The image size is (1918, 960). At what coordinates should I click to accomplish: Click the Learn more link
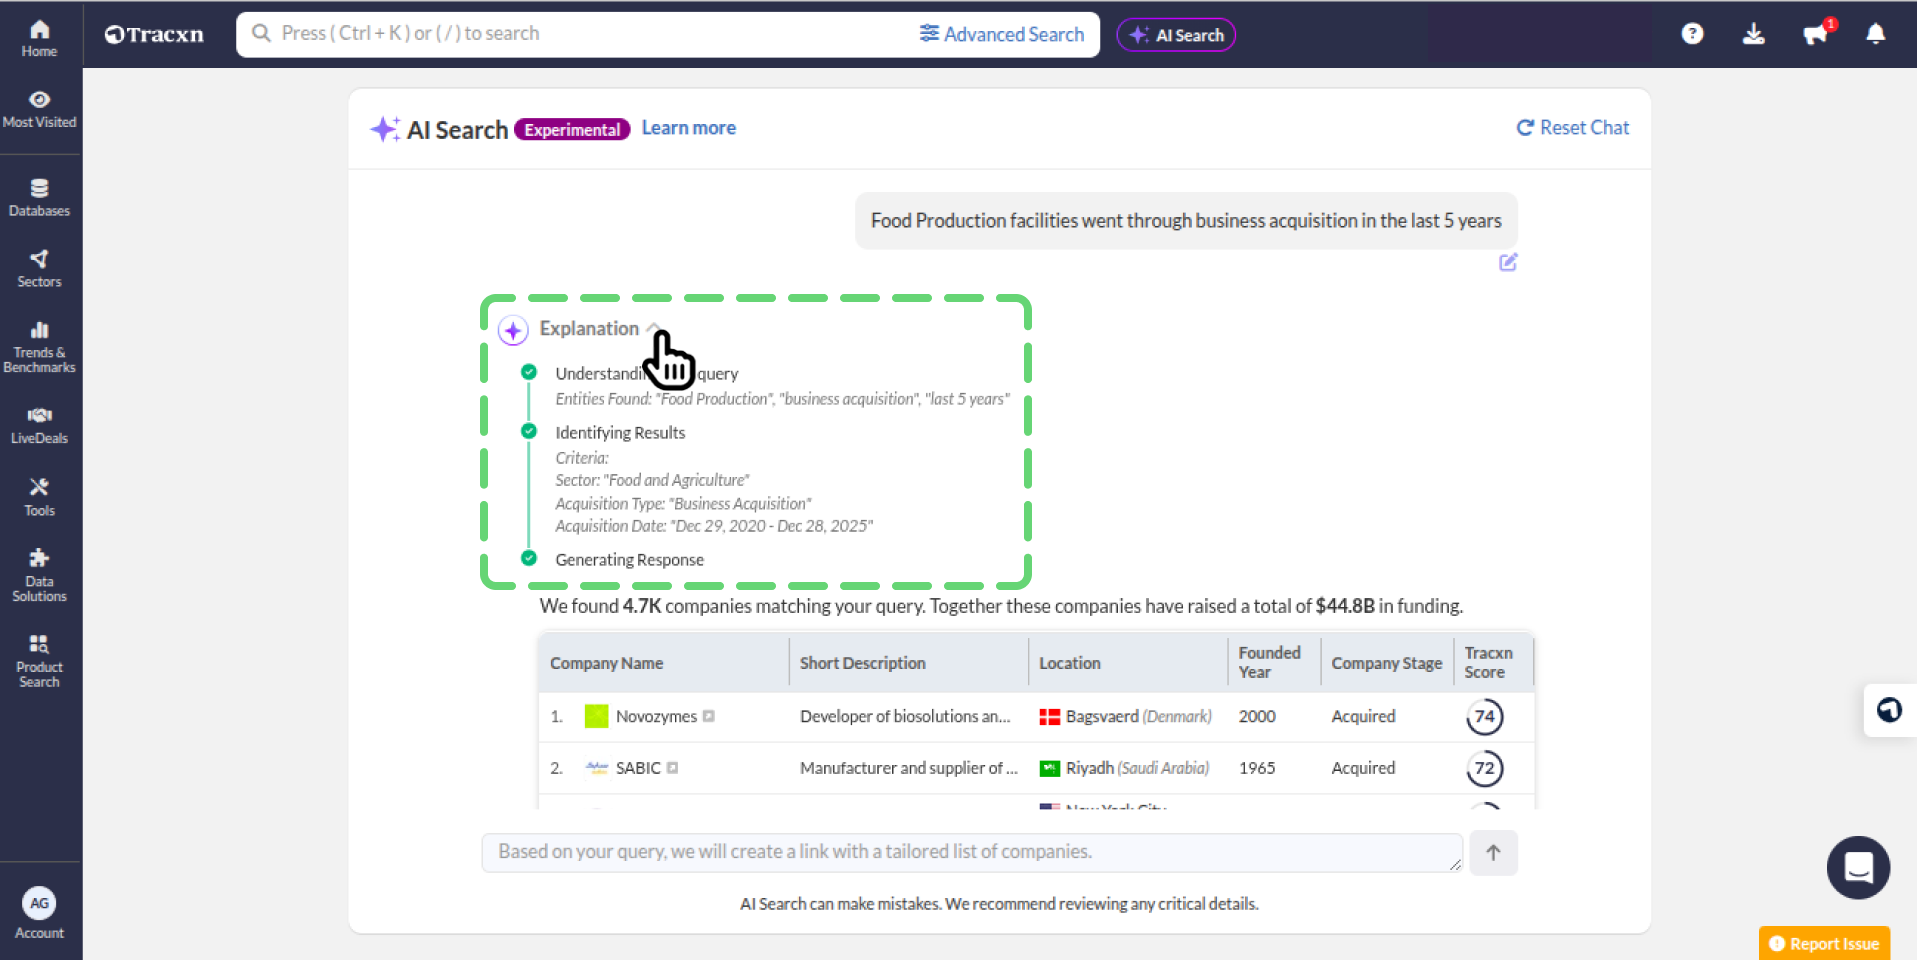pos(688,128)
